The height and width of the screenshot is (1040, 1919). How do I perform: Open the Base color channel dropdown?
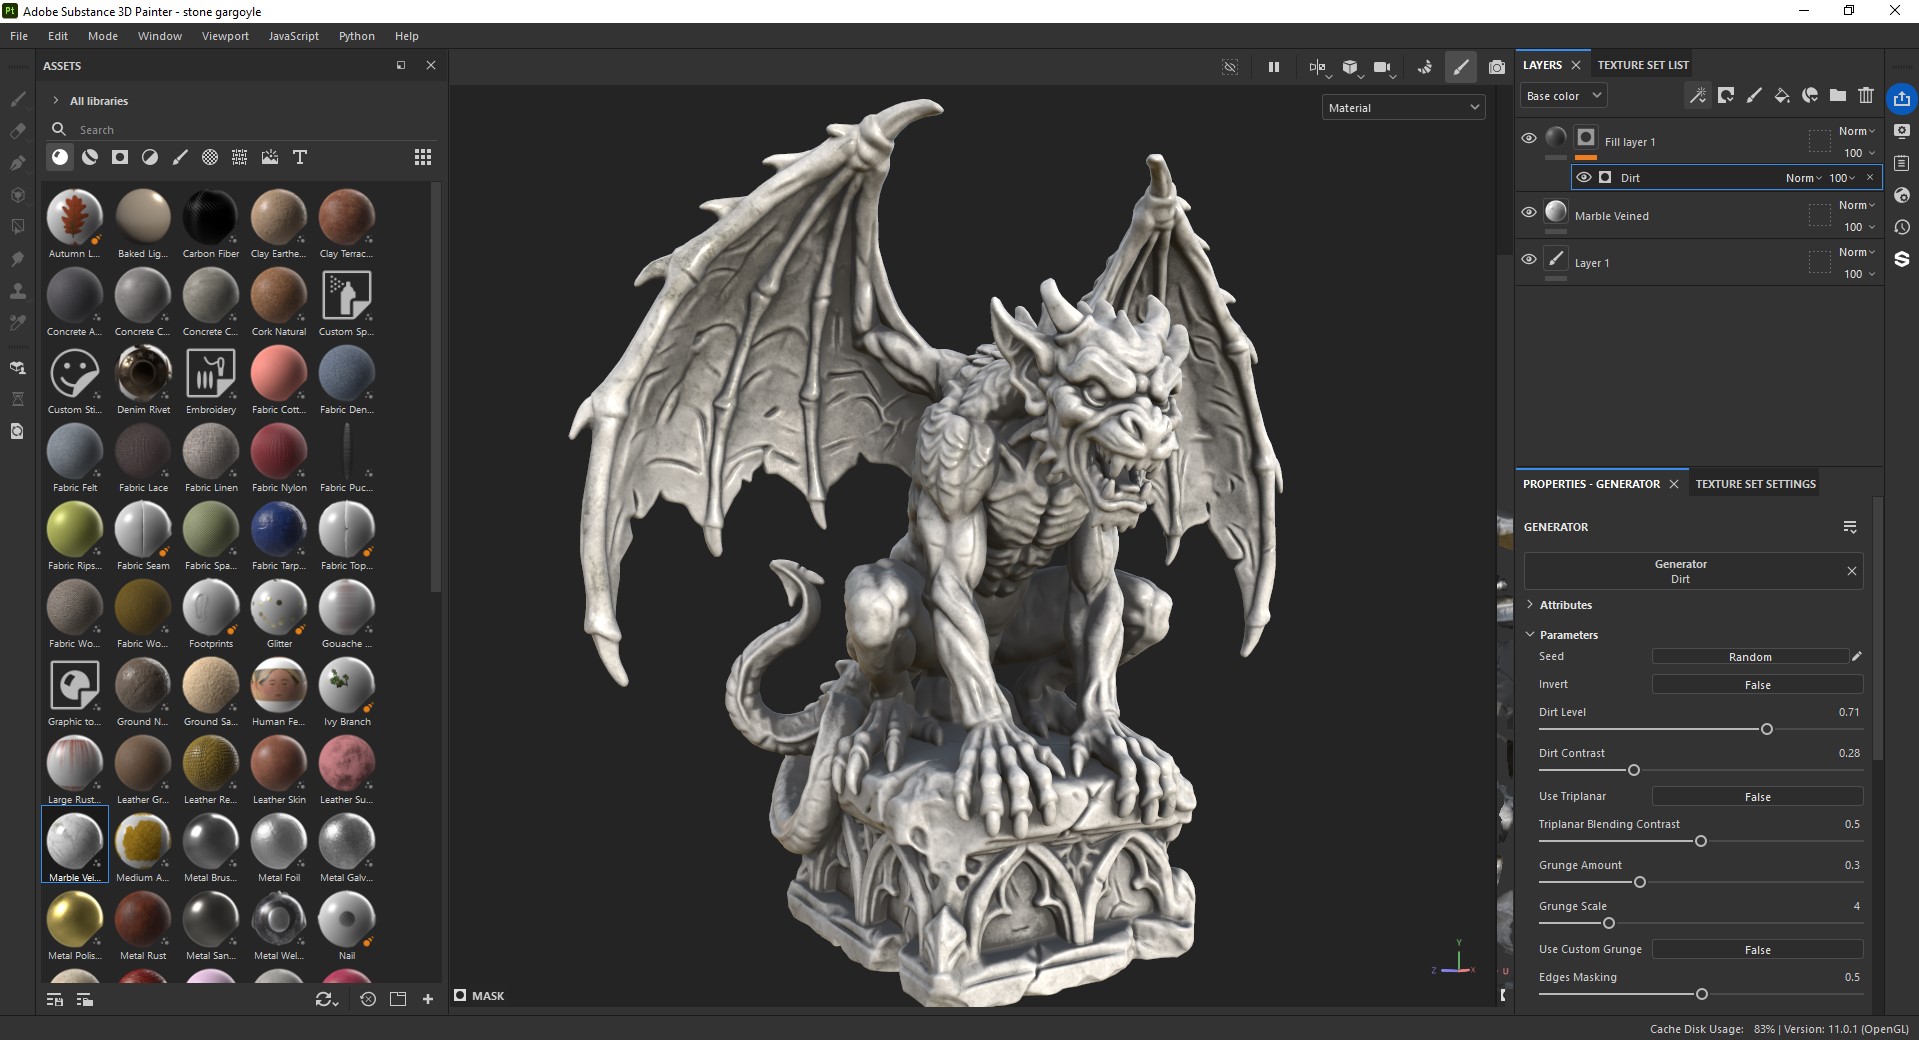[1564, 96]
